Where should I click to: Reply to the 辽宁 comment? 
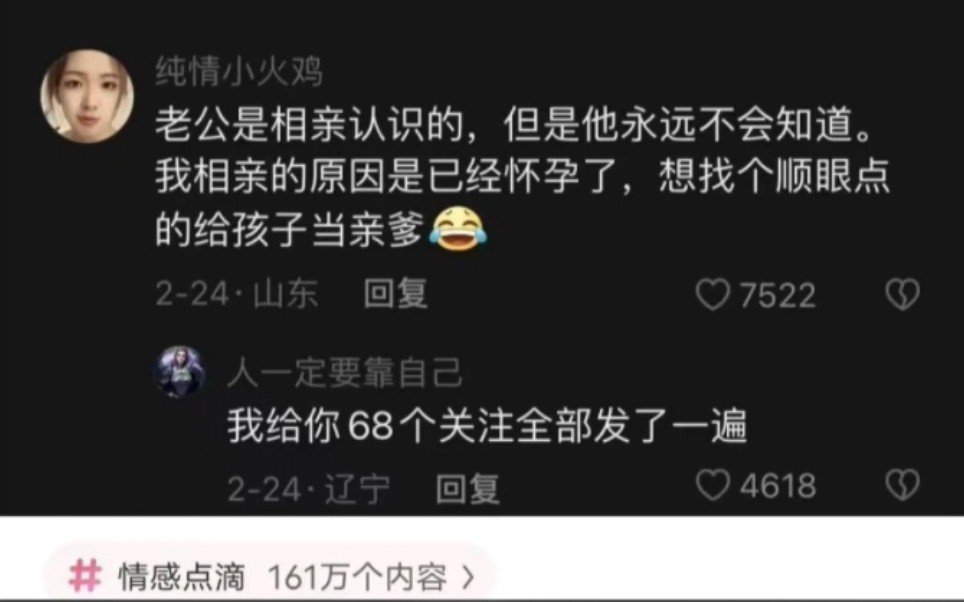pyautogui.click(x=467, y=489)
